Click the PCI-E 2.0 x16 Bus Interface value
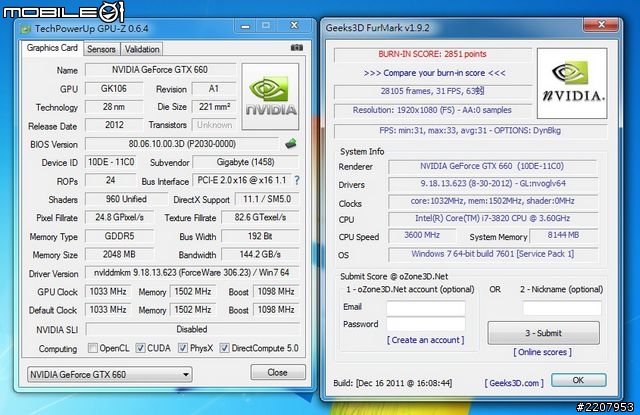The width and height of the screenshot is (640, 415). [242, 180]
